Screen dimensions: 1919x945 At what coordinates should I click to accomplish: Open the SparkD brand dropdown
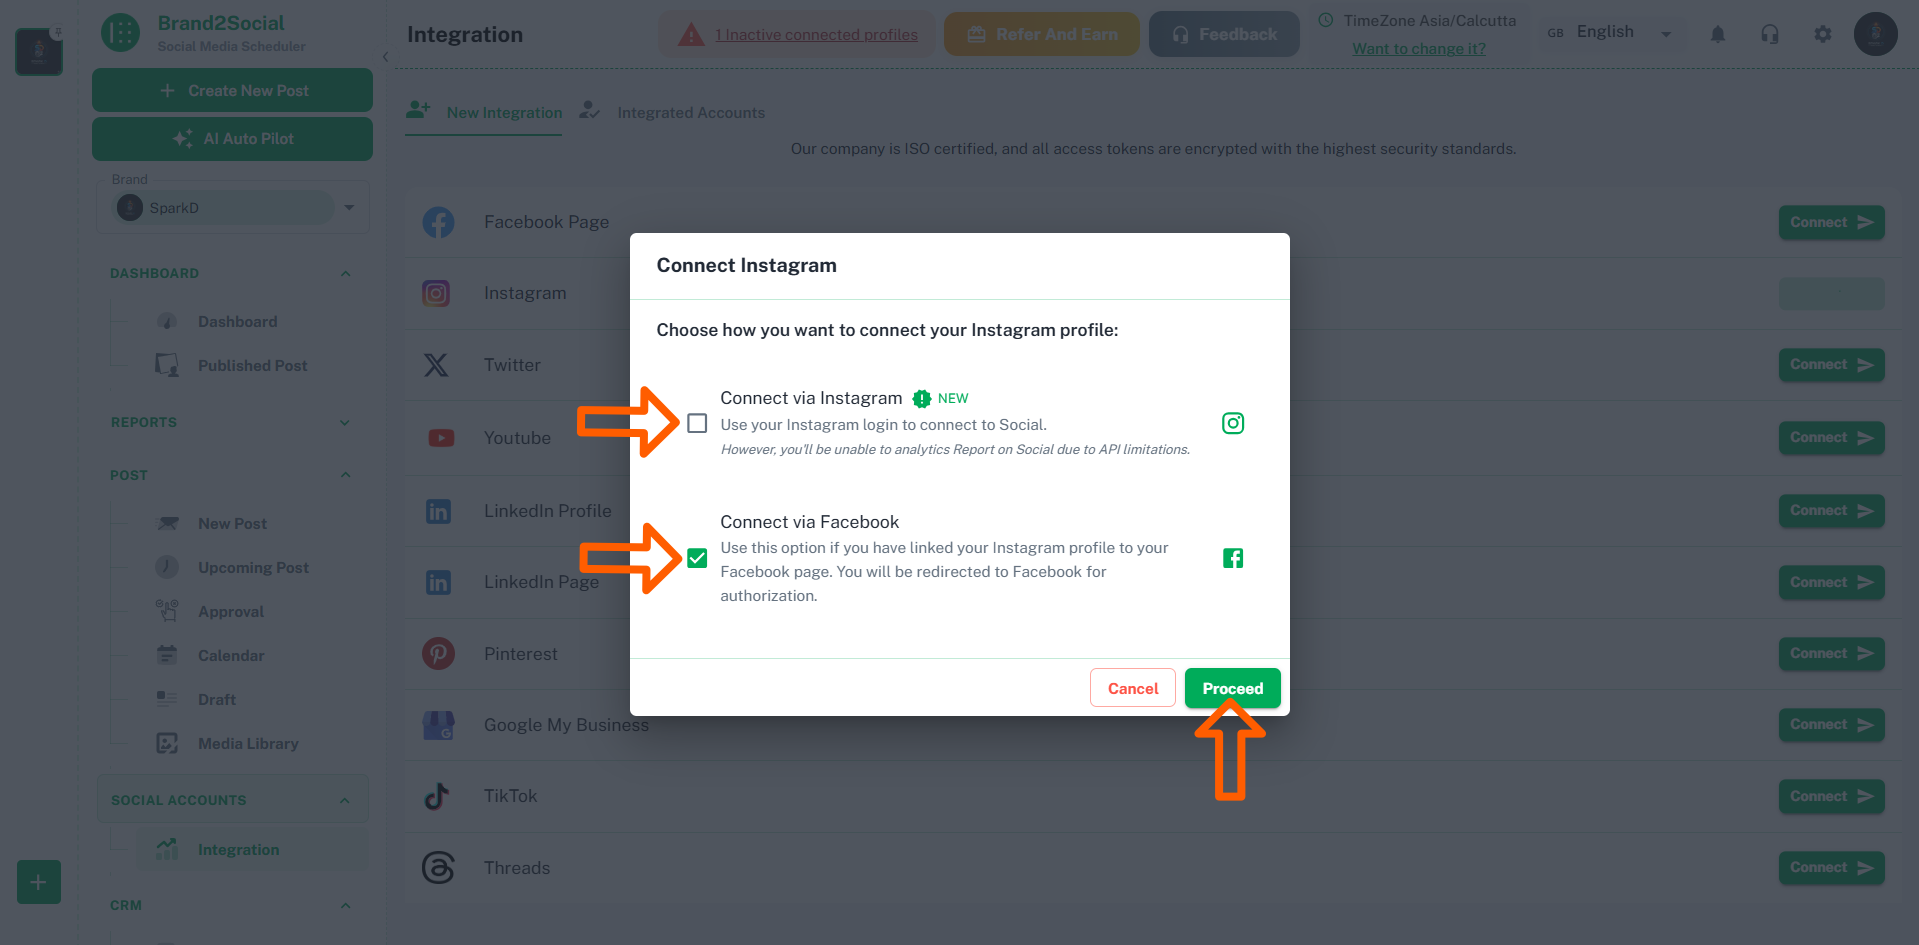(348, 207)
